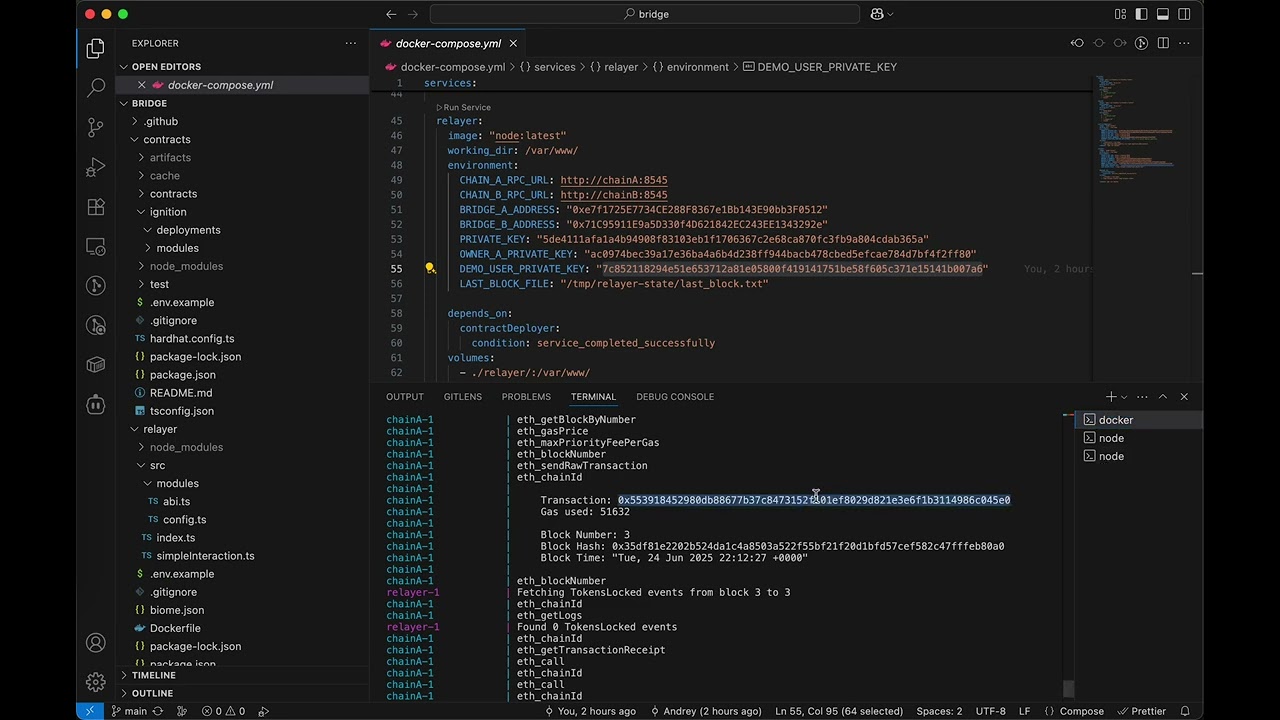Switch to the PROBLEMS tab
This screenshot has width=1280, height=720.
526,397
